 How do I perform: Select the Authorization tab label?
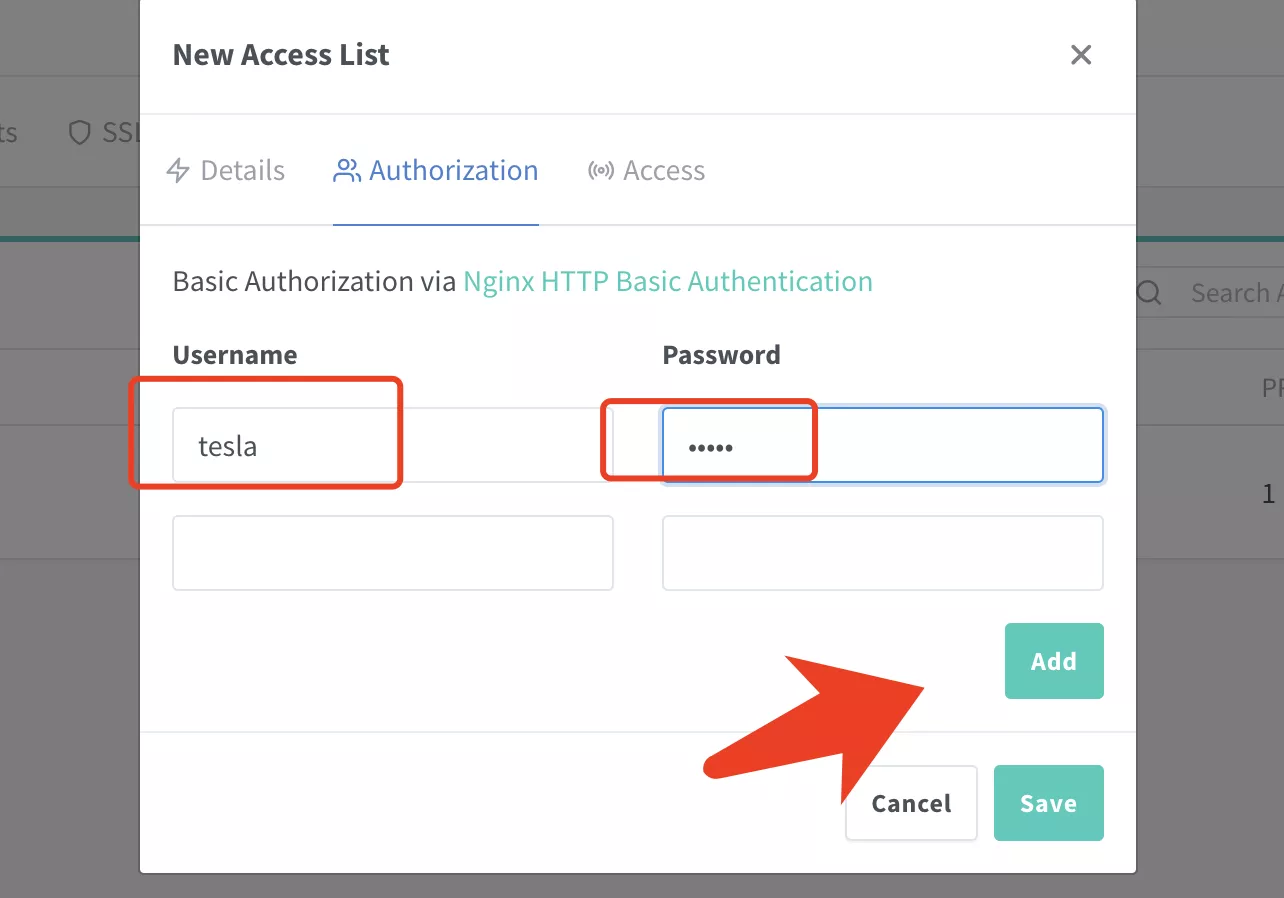[x=454, y=171]
